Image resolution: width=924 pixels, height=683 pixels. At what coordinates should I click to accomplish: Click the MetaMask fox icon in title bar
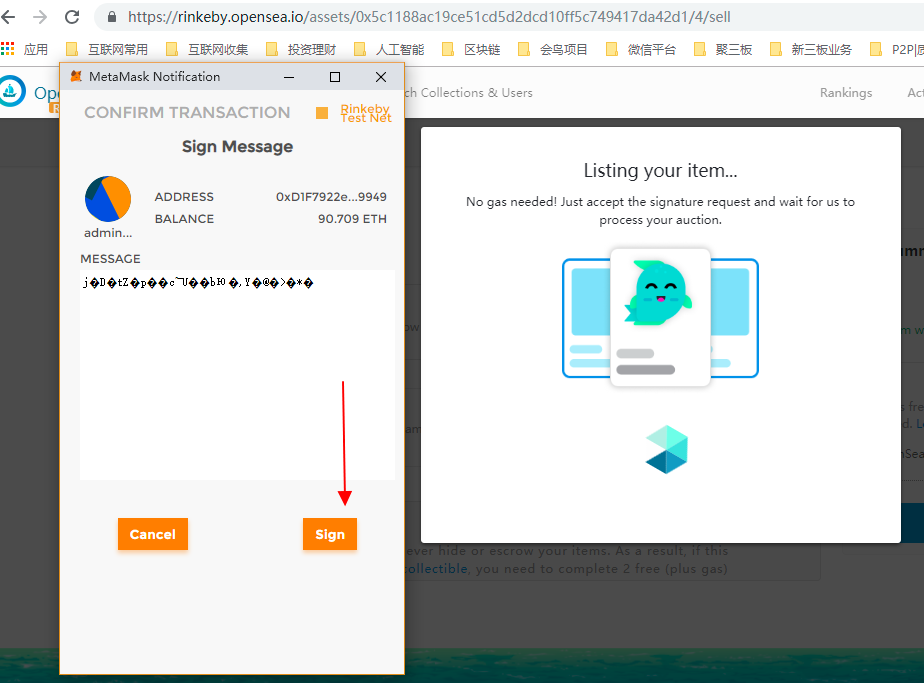pos(76,77)
